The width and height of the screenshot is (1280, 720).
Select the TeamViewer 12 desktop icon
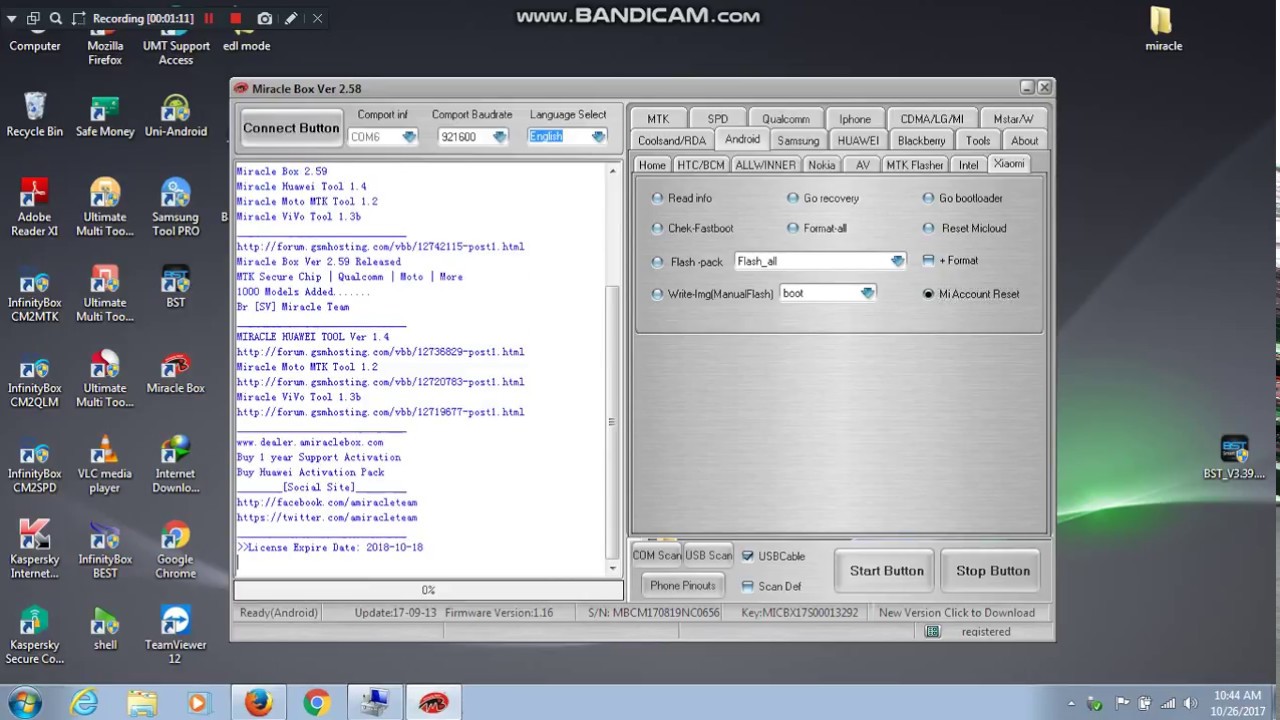(176, 635)
